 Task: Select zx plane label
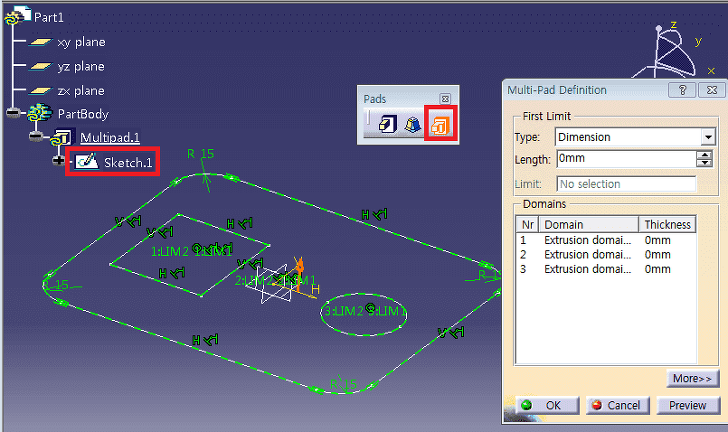(x=81, y=91)
